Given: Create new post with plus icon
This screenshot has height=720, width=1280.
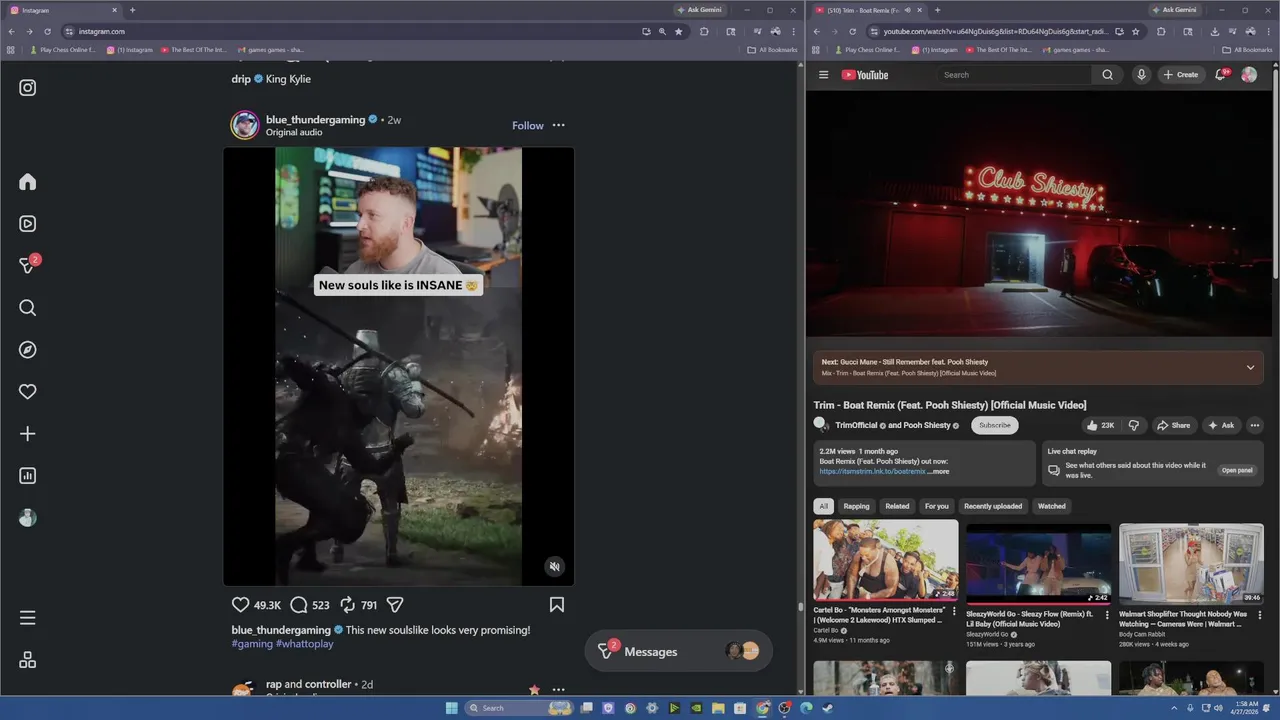Looking at the screenshot, I should pyautogui.click(x=28, y=434).
